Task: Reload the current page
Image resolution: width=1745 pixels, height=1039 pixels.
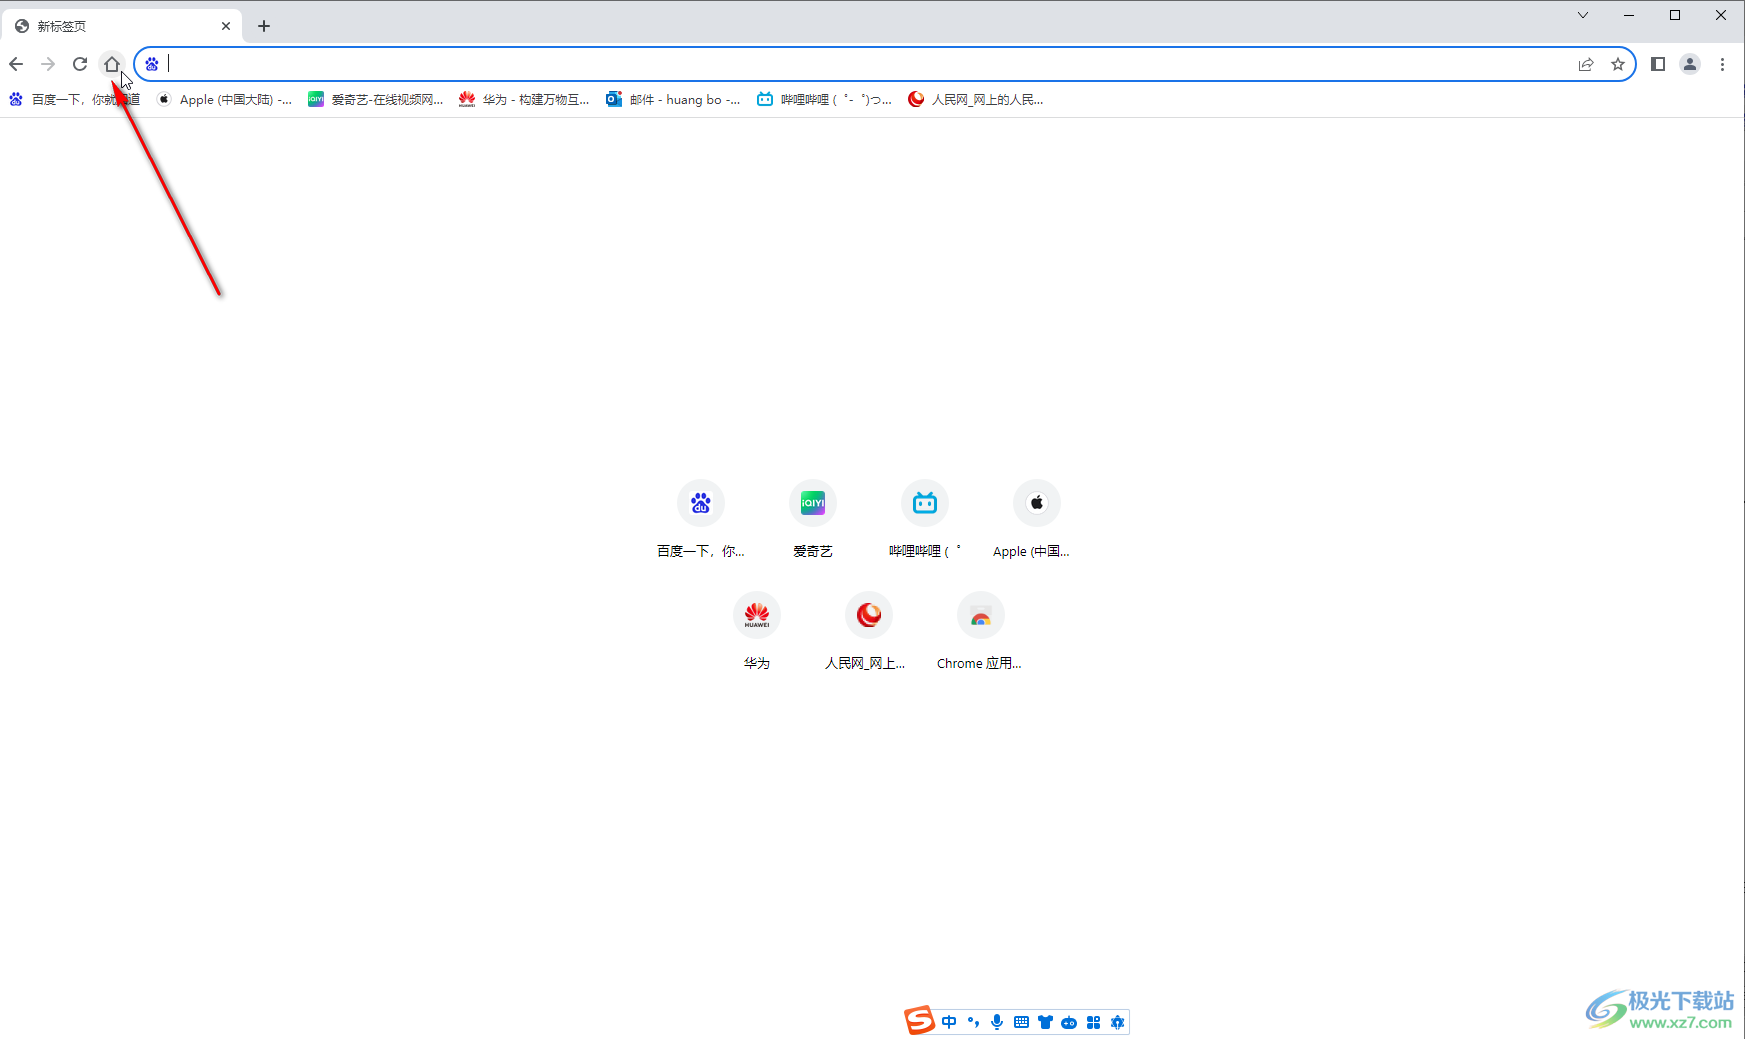Action: coord(80,64)
